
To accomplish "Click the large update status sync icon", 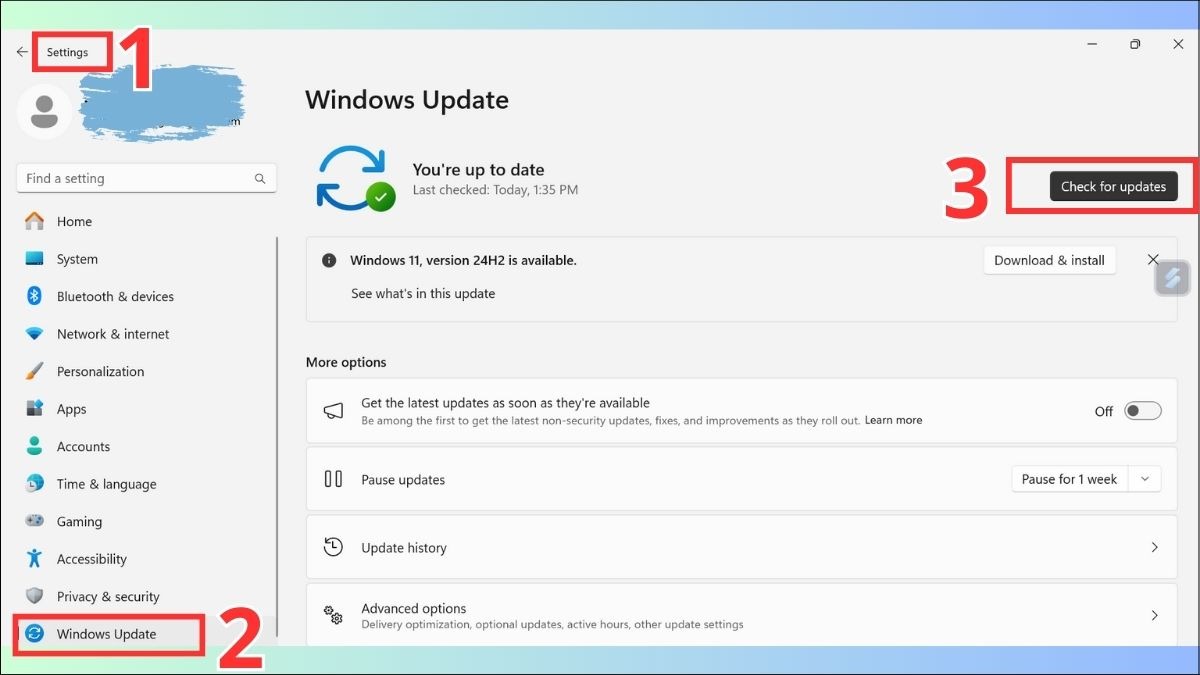I will 354,178.
